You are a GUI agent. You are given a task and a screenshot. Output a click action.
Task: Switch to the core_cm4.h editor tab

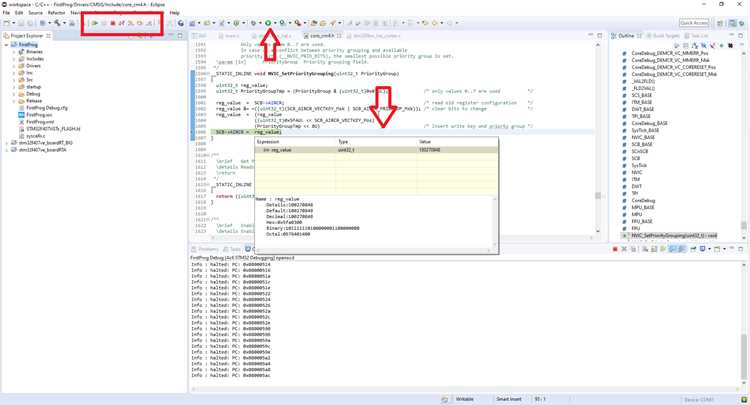(x=321, y=36)
